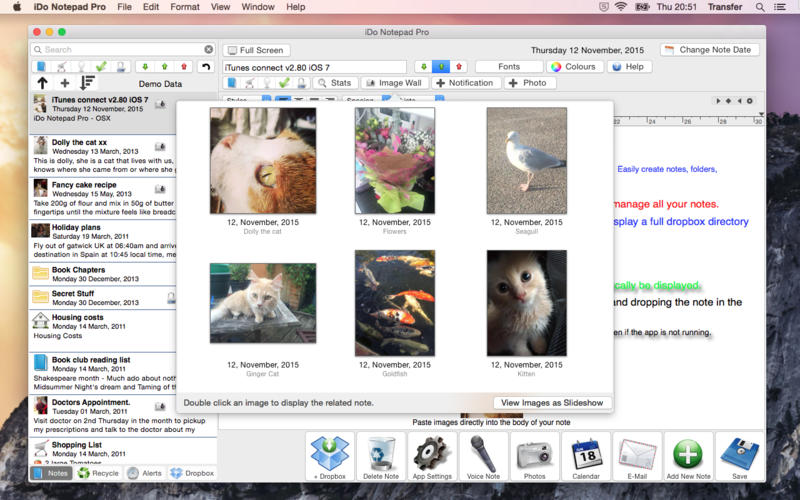Click the Notification button
Screen dimensions: 800x500
(x=465, y=83)
